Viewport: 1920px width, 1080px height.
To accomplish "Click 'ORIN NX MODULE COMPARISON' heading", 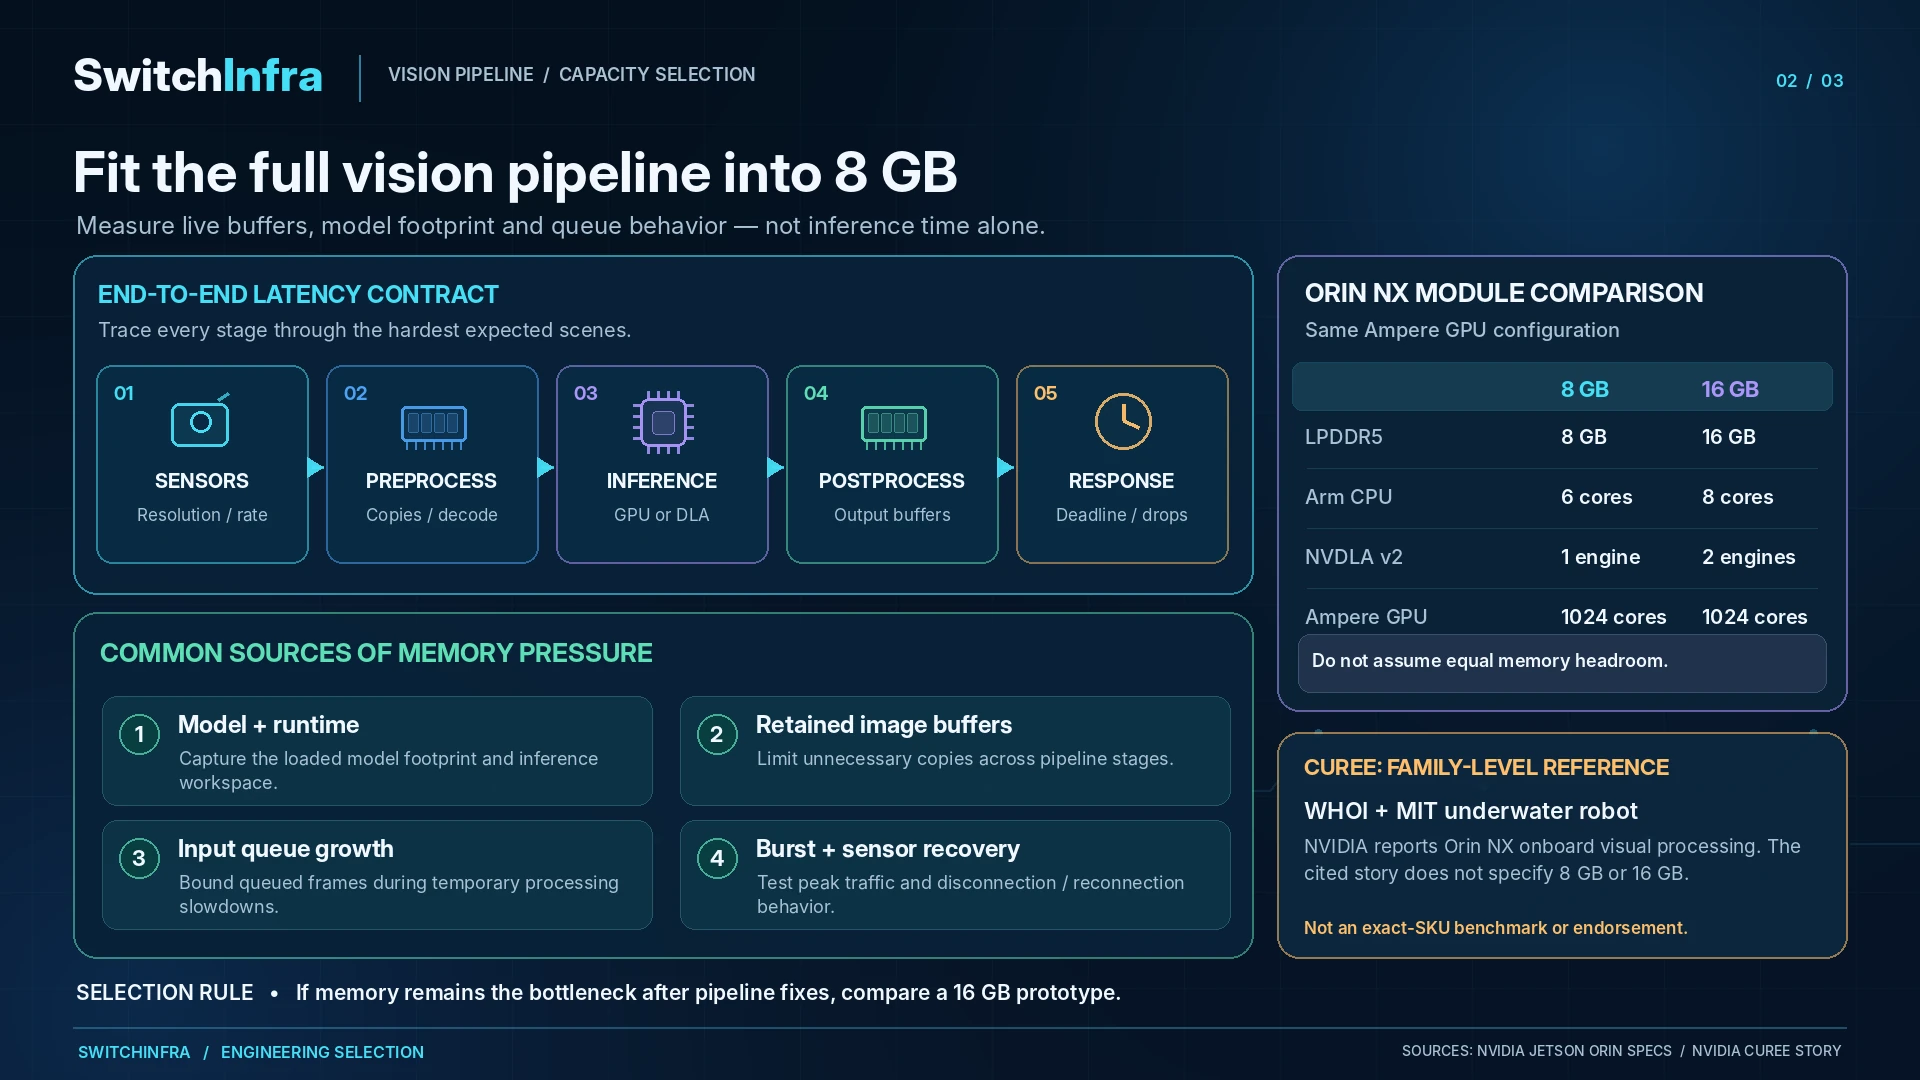I will (x=1503, y=293).
